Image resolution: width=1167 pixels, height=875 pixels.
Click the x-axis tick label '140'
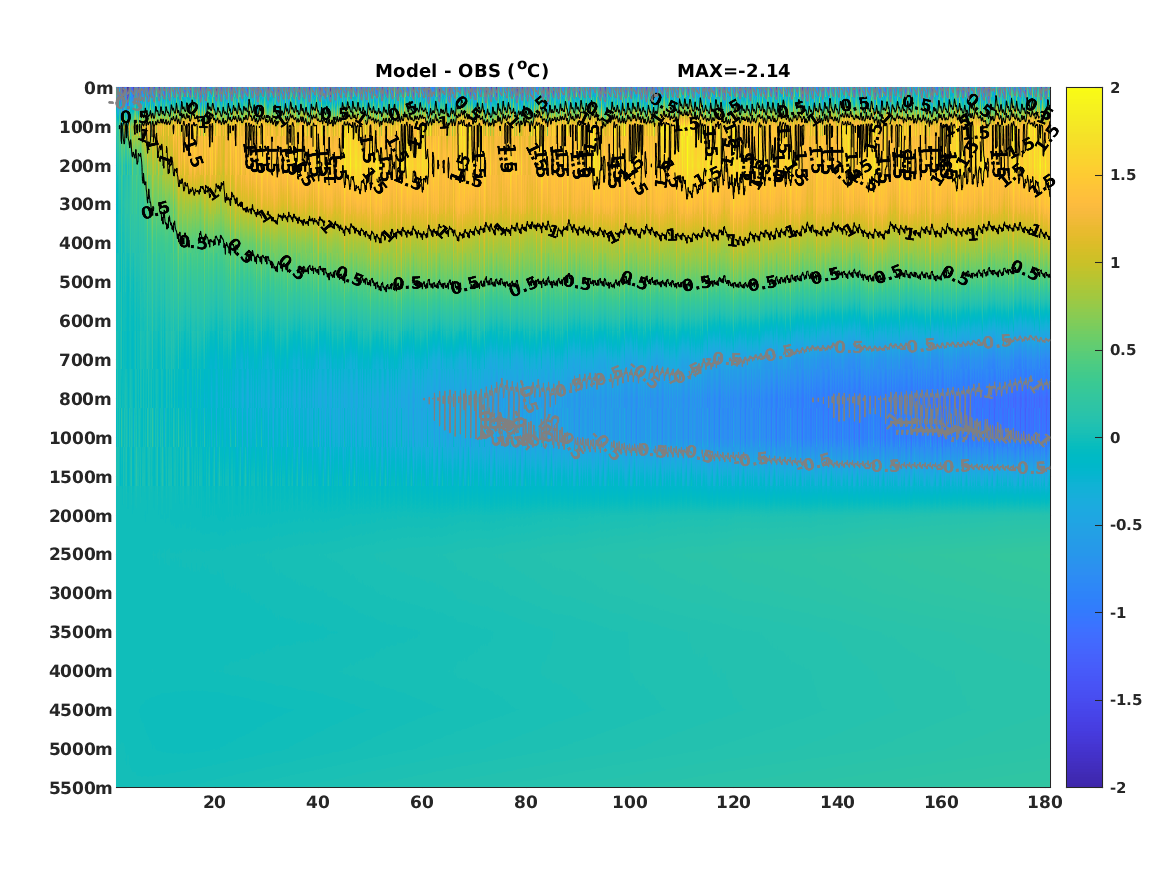pos(838,802)
